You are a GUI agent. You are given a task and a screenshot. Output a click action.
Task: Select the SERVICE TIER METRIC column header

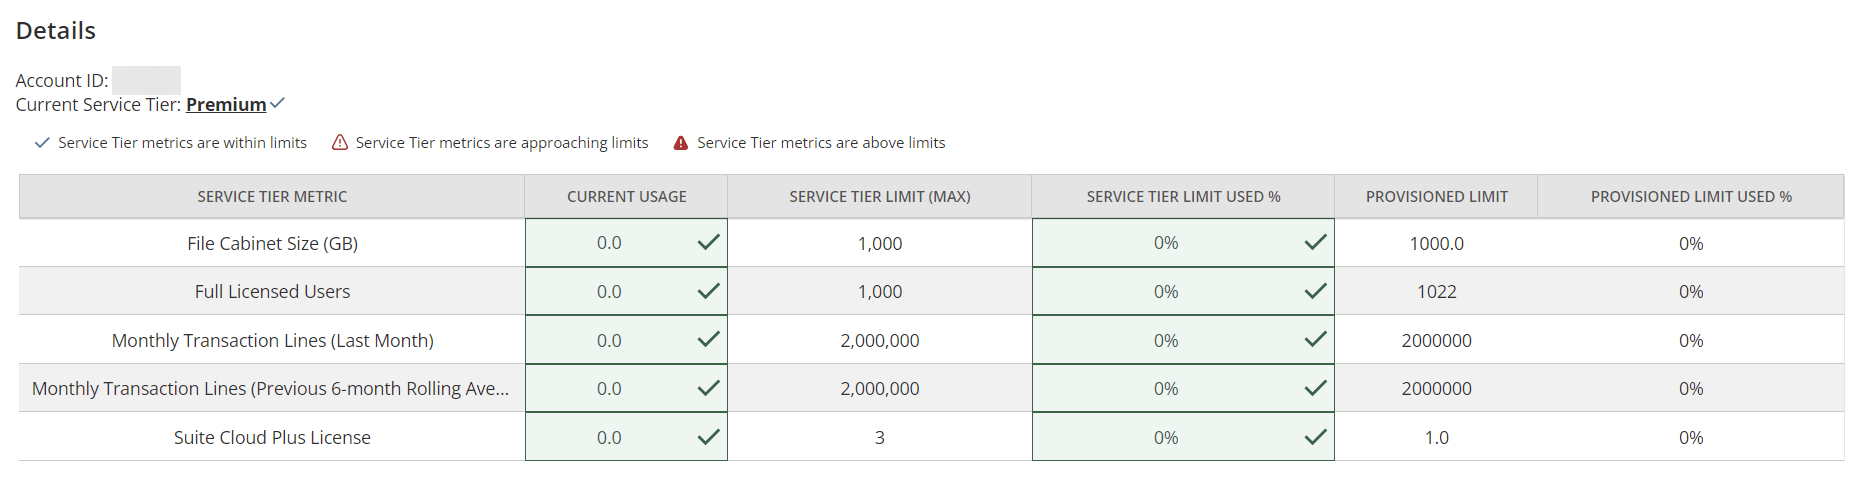(x=272, y=197)
